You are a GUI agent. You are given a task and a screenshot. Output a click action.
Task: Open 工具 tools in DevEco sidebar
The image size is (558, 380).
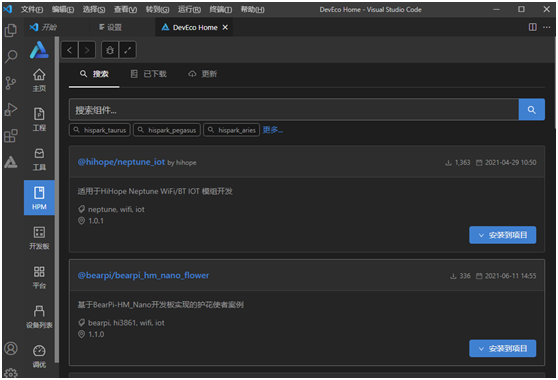click(x=39, y=159)
